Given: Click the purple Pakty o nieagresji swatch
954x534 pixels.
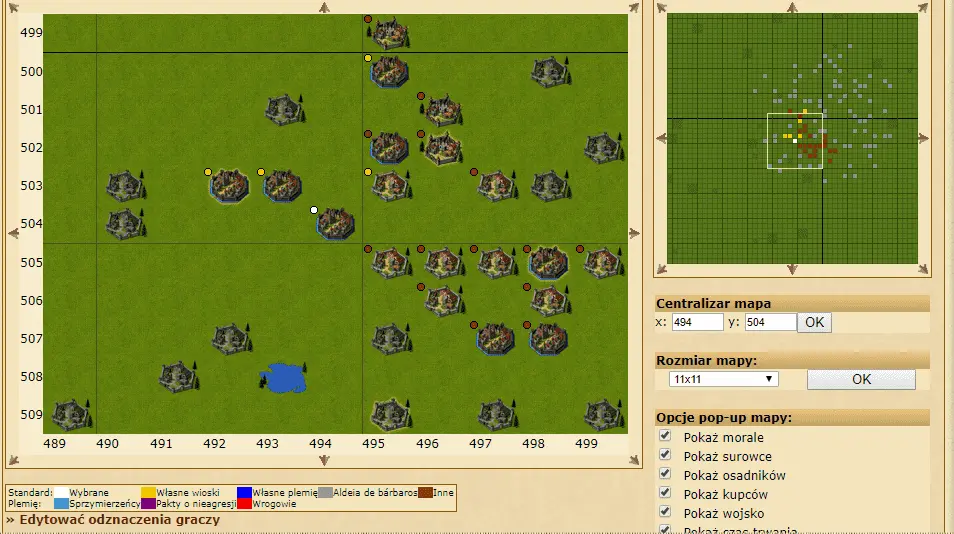Looking at the screenshot, I should (x=148, y=504).
